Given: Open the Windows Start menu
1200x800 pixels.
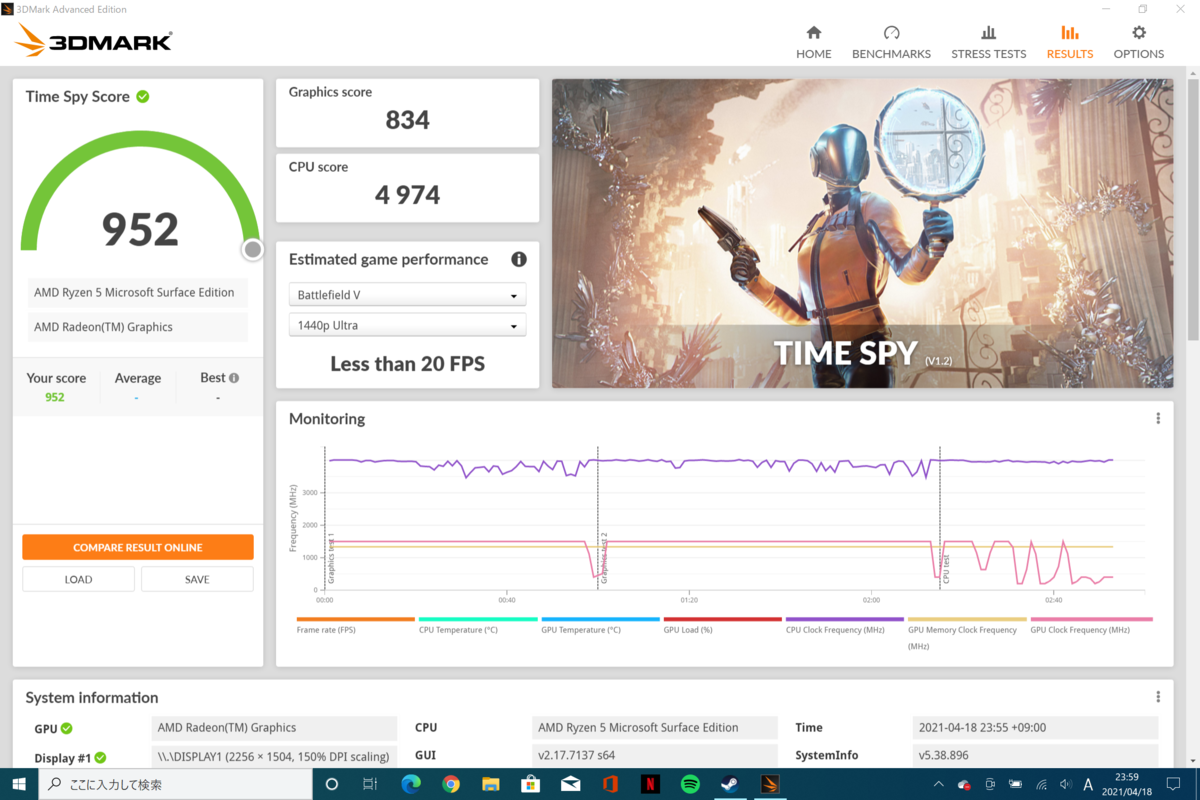Looking at the screenshot, I should click(x=19, y=785).
